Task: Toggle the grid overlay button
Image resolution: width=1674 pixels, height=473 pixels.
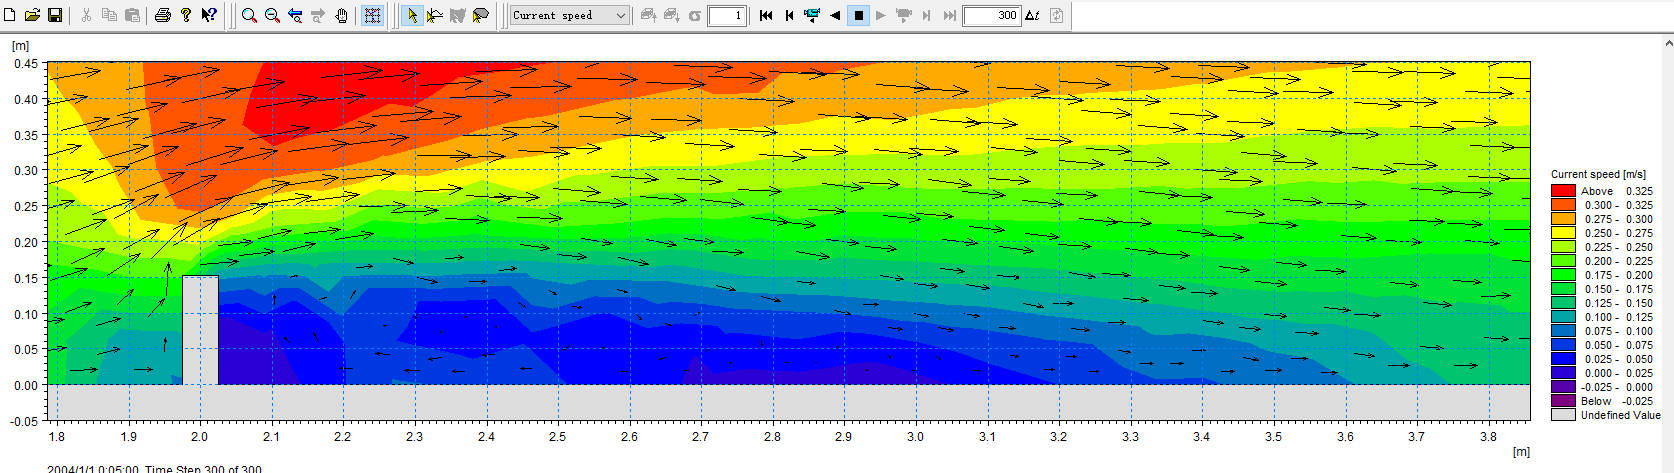Action: pyautogui.click(x=372, y=15)
